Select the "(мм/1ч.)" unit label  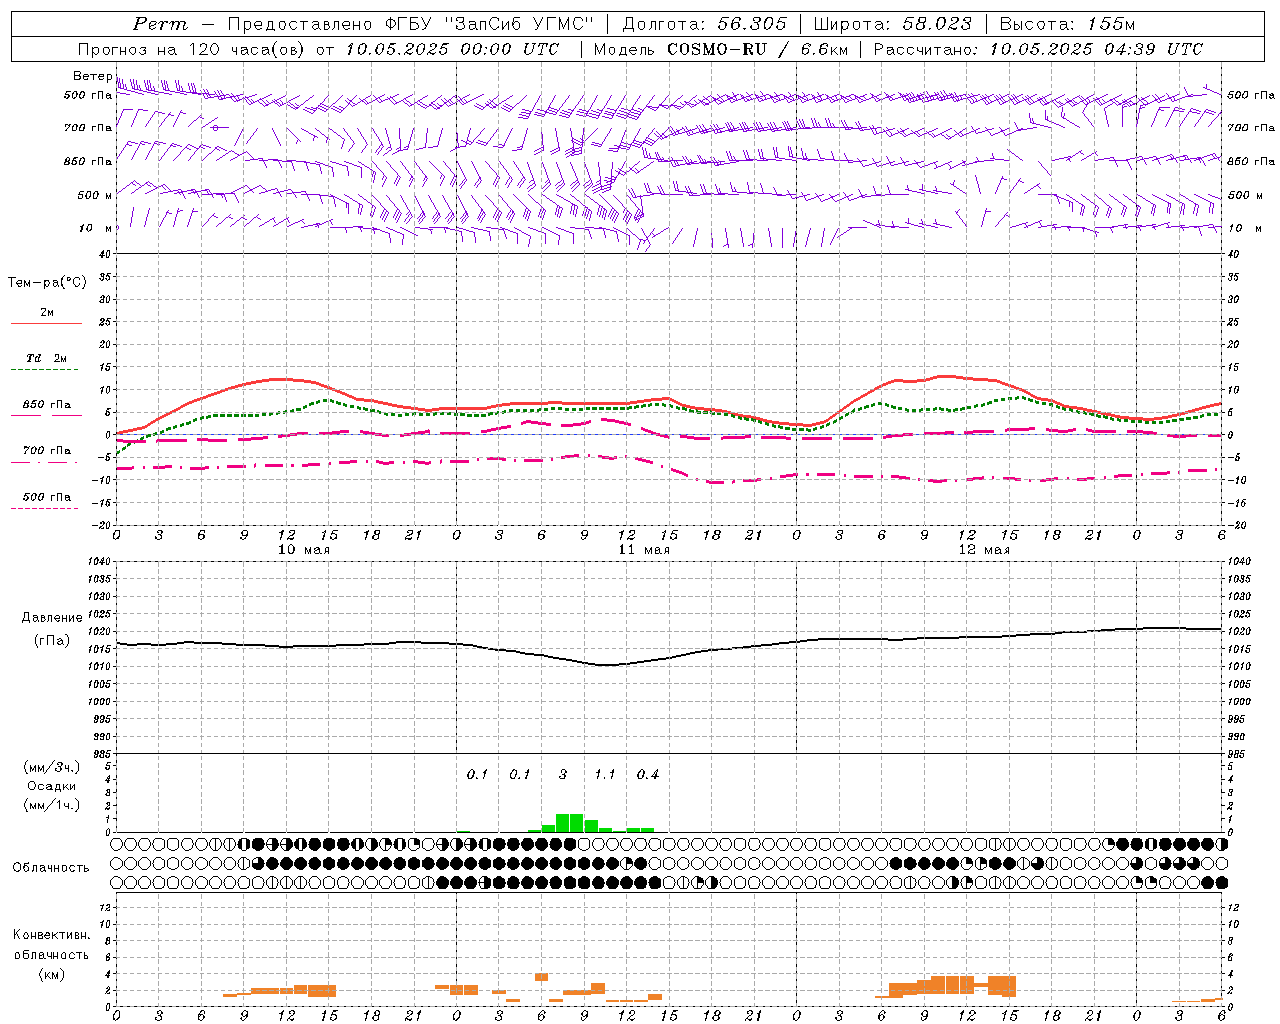(51, 805)
